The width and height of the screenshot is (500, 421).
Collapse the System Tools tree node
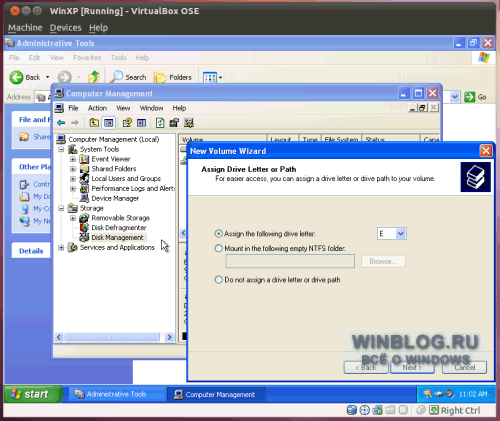click(61, 149)
